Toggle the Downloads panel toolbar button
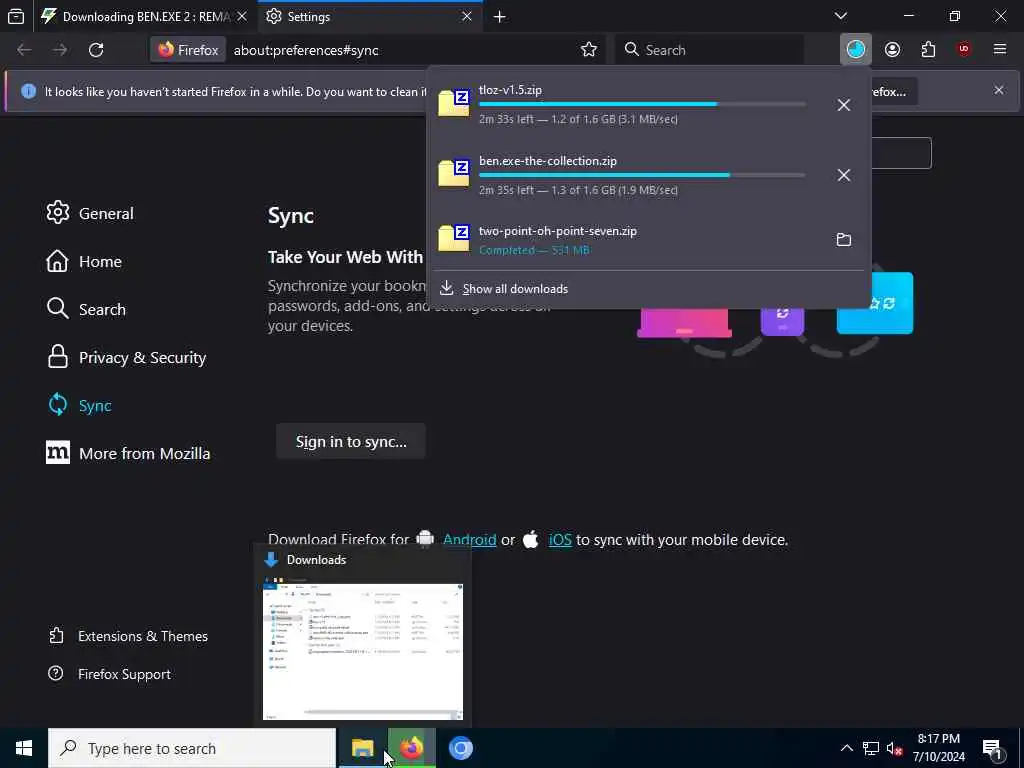 click(x=856, y=50)
